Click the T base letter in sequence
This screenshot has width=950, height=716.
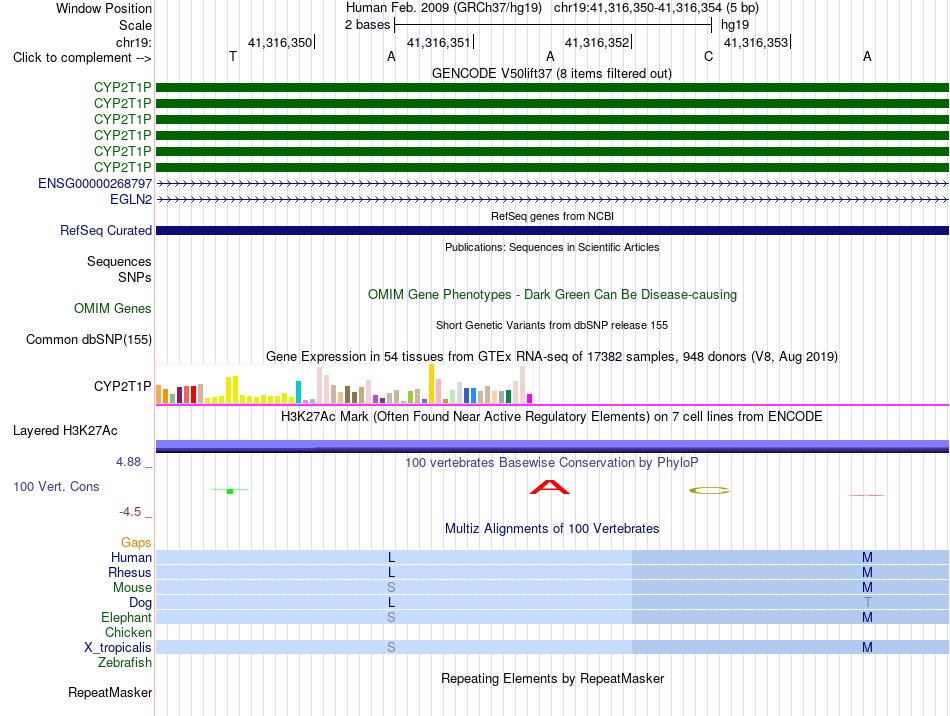233,56
